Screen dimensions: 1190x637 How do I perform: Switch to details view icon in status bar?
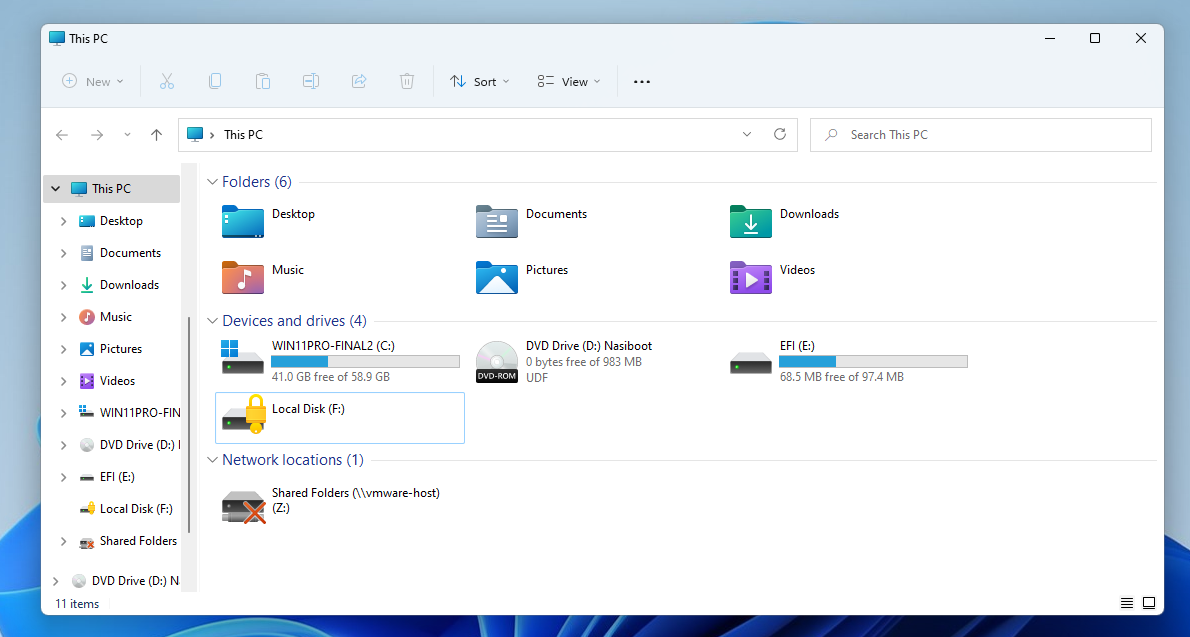(x=1127, y=603)
